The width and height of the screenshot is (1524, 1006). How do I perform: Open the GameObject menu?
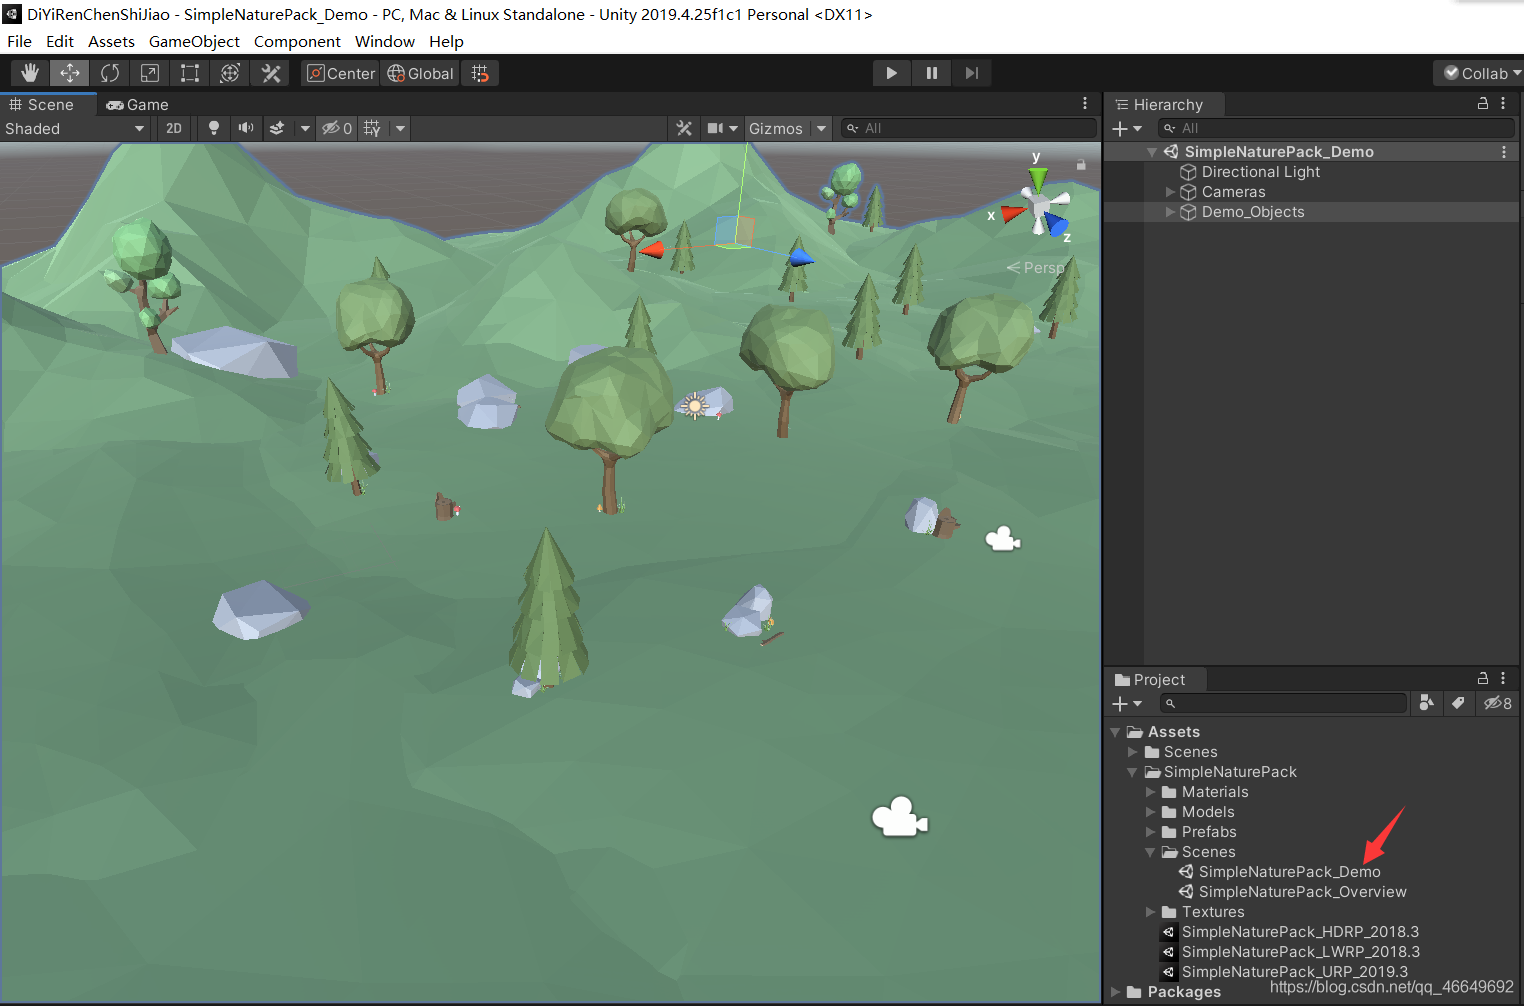194,41
